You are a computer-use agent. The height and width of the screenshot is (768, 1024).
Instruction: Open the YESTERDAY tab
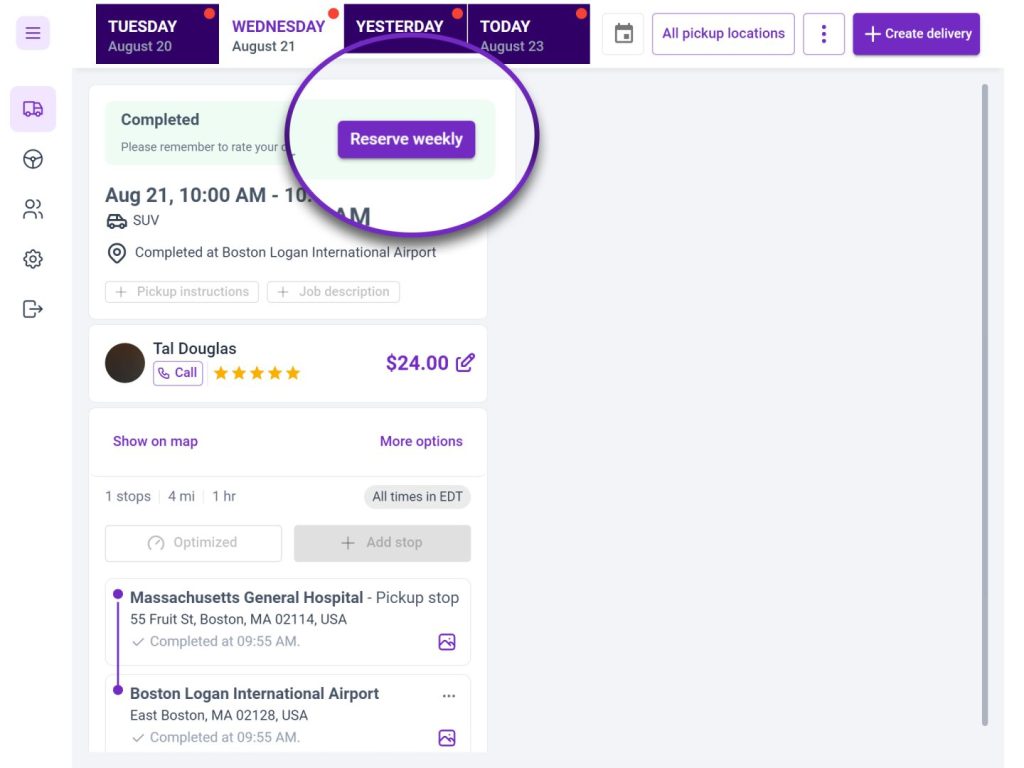tap(400, 26)
